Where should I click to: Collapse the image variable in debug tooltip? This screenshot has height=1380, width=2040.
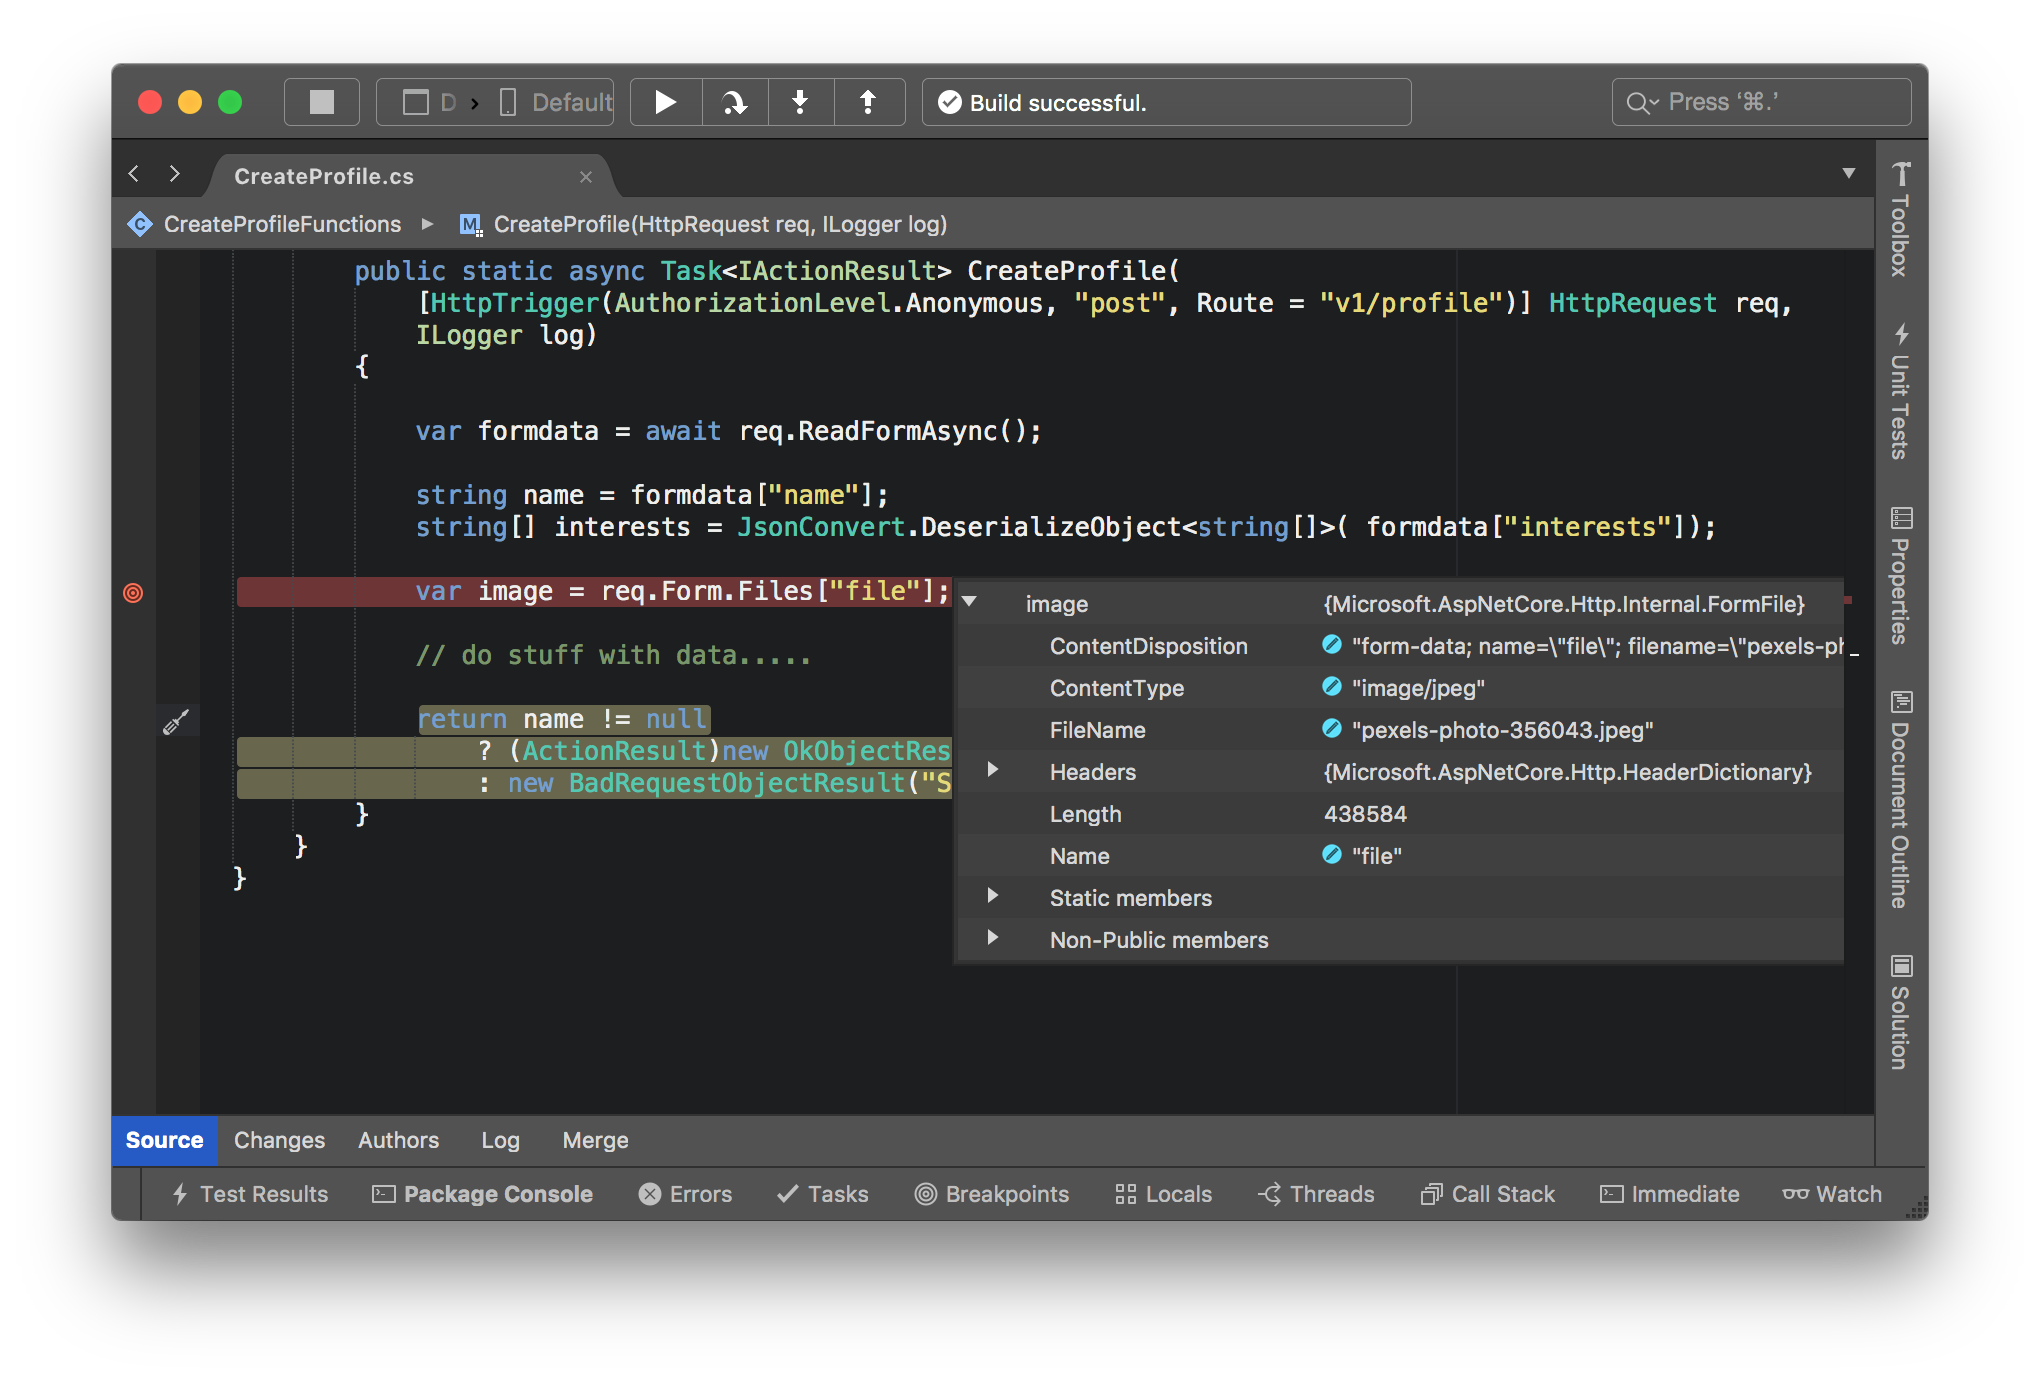click(969, 602)
